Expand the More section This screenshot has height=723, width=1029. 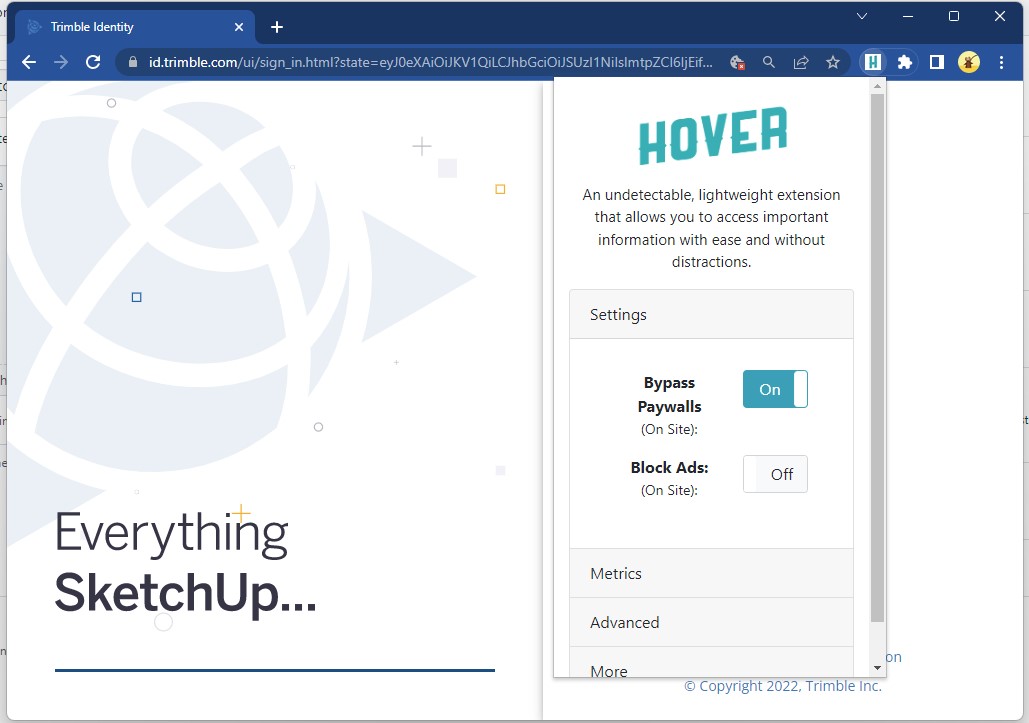[x=711, y=668]
